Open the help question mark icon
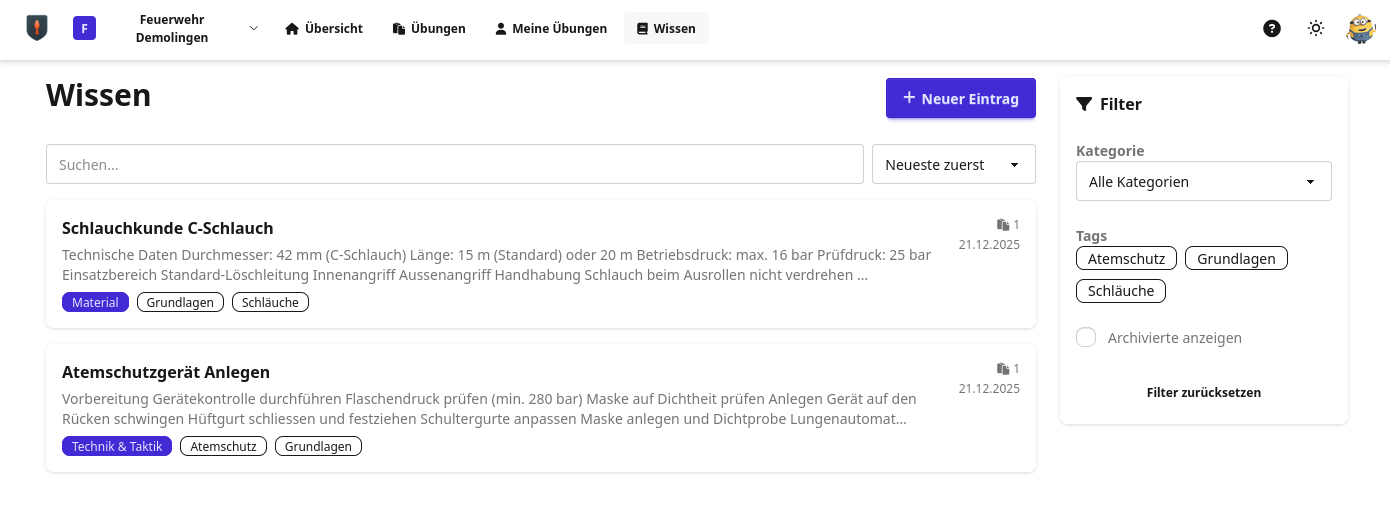1390x506 pixels. [1272, 29]
